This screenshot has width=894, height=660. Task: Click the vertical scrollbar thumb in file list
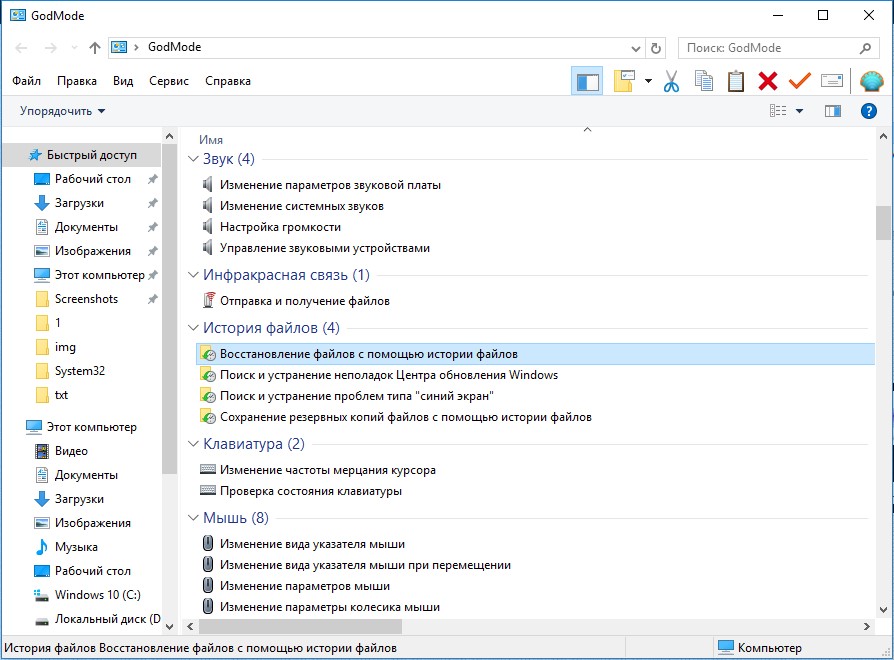tap(883, 223)
